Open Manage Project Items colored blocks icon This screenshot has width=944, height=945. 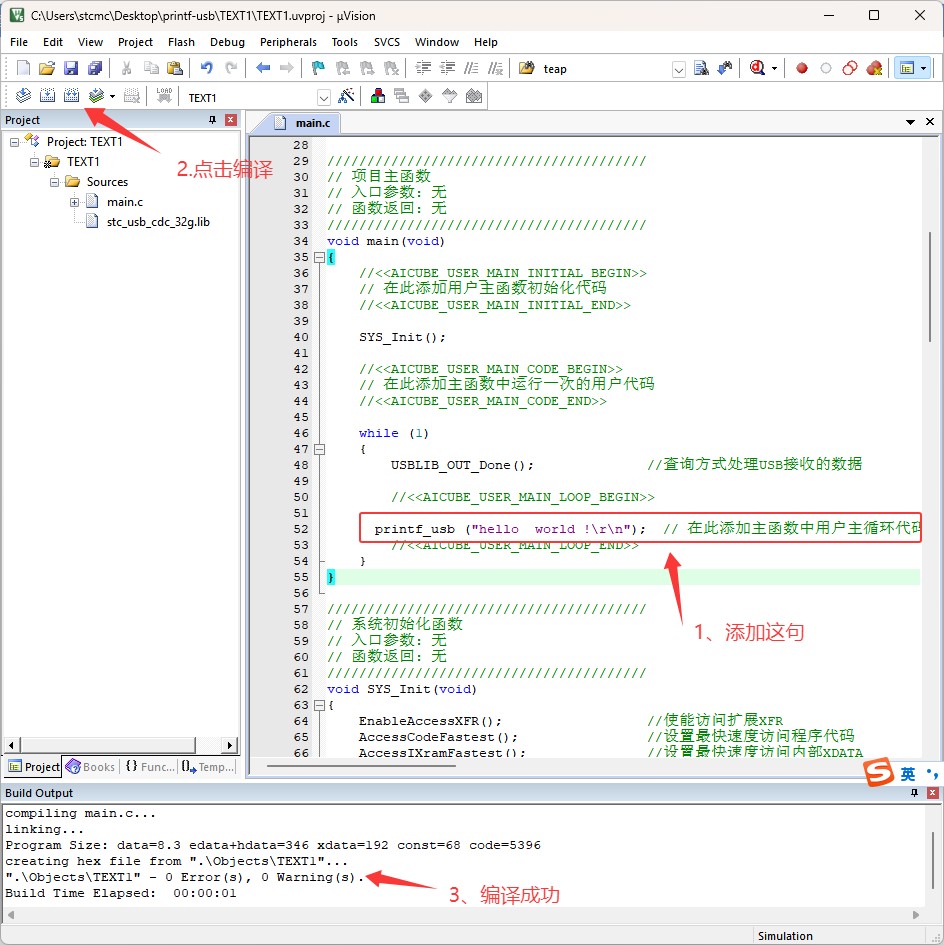[378, 95]
